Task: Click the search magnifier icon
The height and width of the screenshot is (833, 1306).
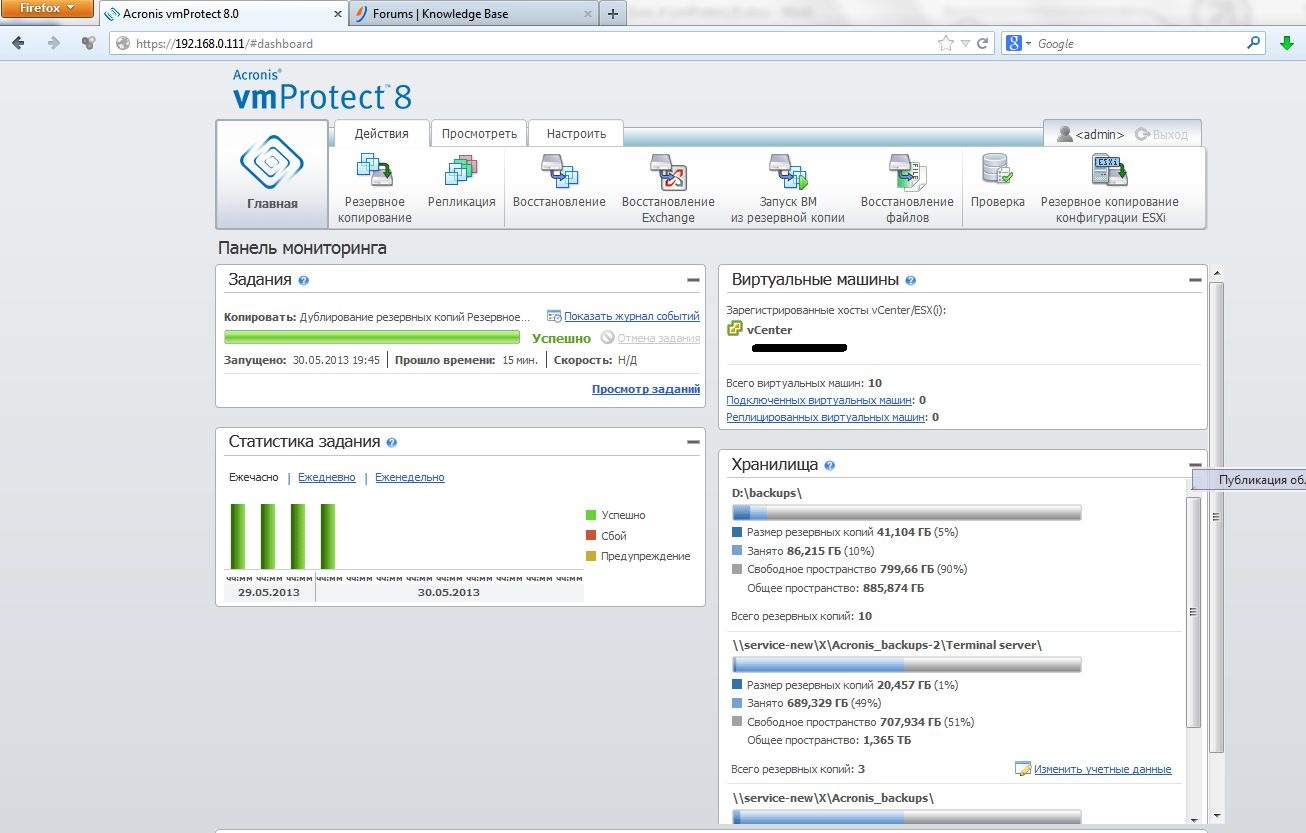Action: 1254,44
